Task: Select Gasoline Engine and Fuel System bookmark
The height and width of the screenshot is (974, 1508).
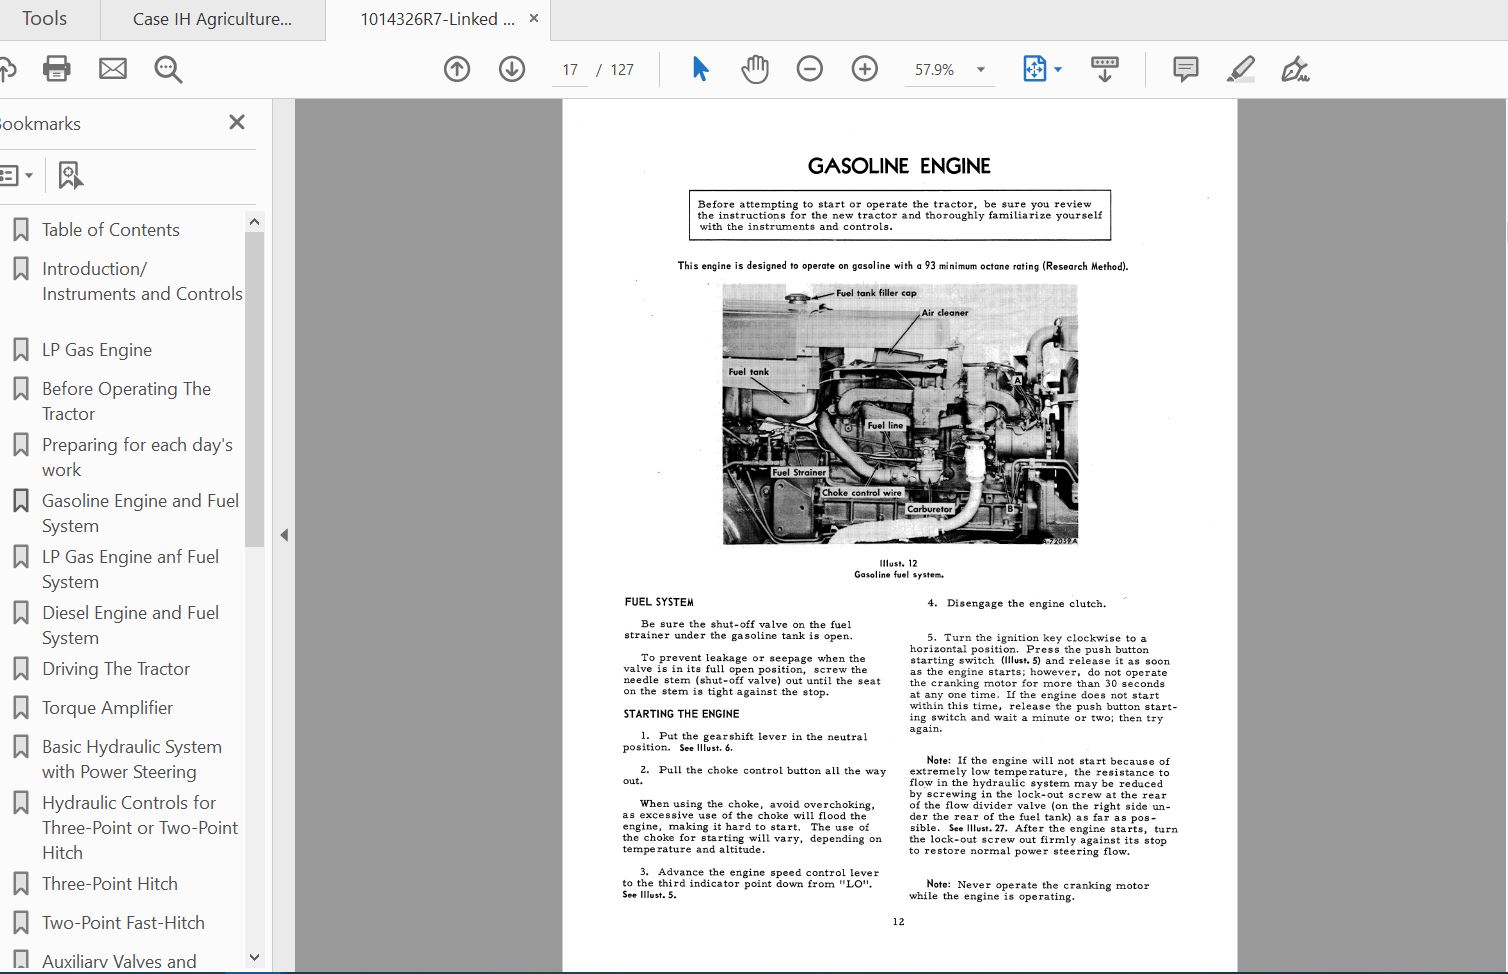Action: 140,513
